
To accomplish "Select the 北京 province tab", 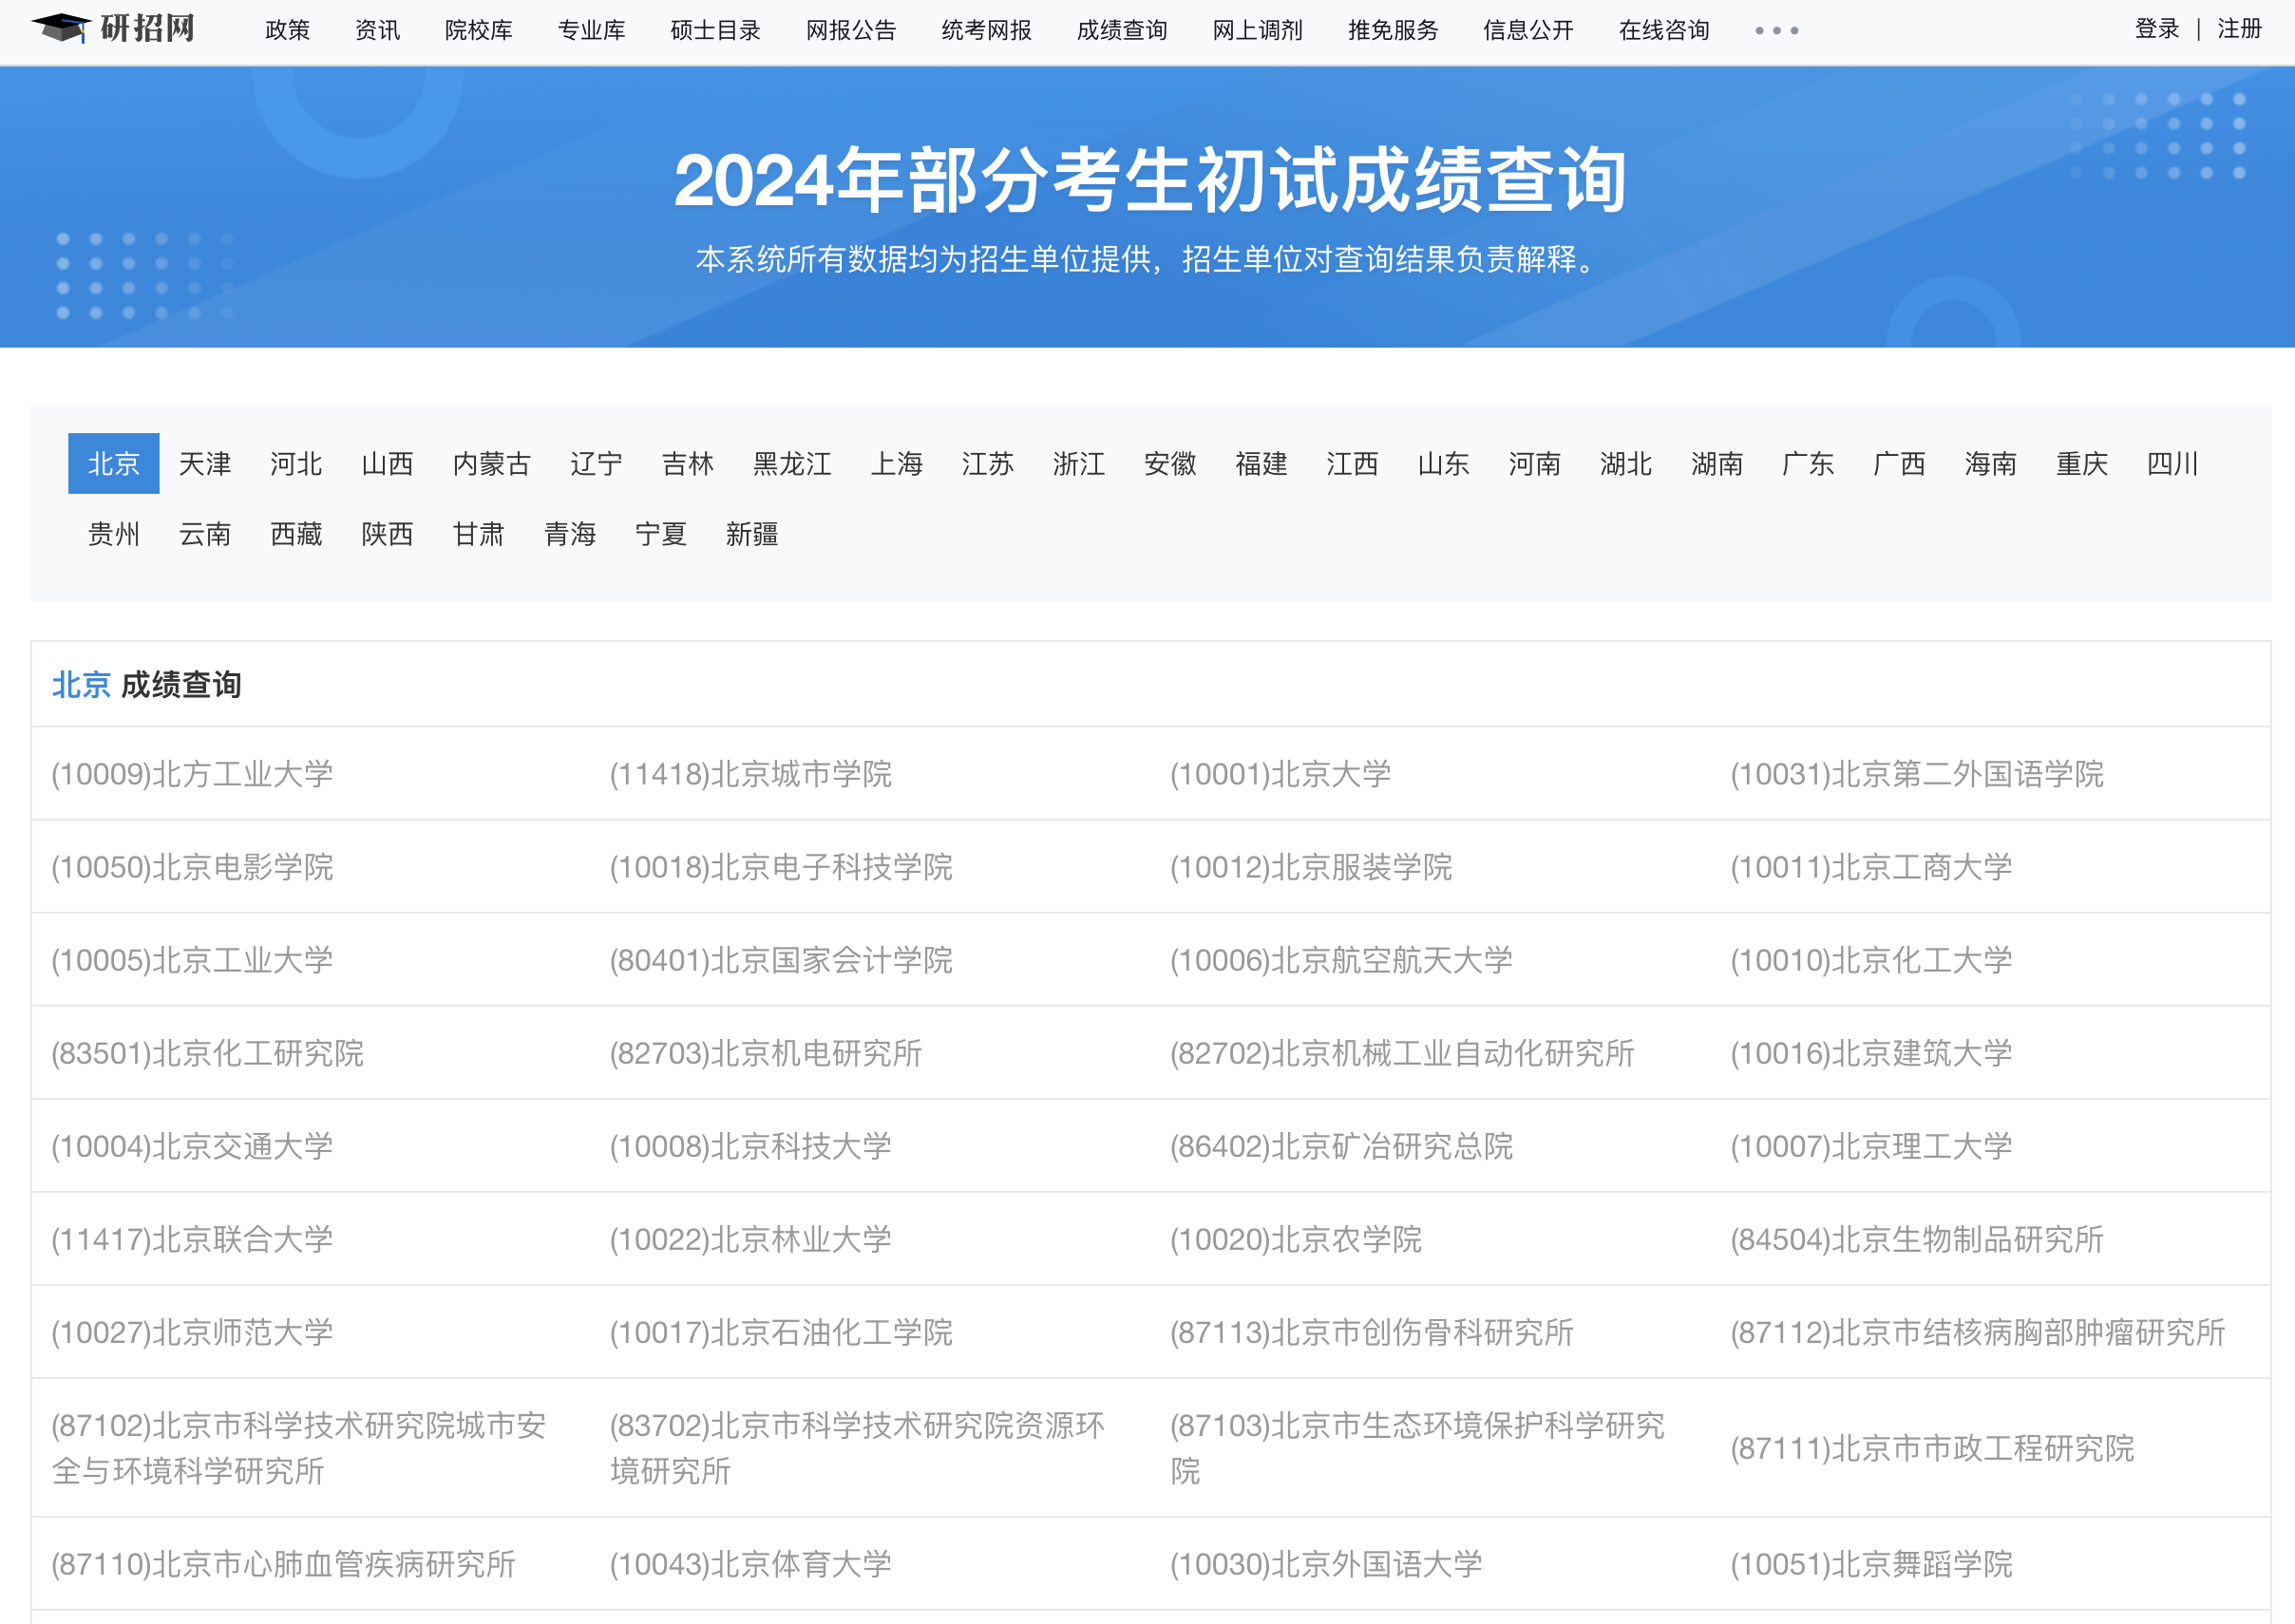I will [113, 463].
